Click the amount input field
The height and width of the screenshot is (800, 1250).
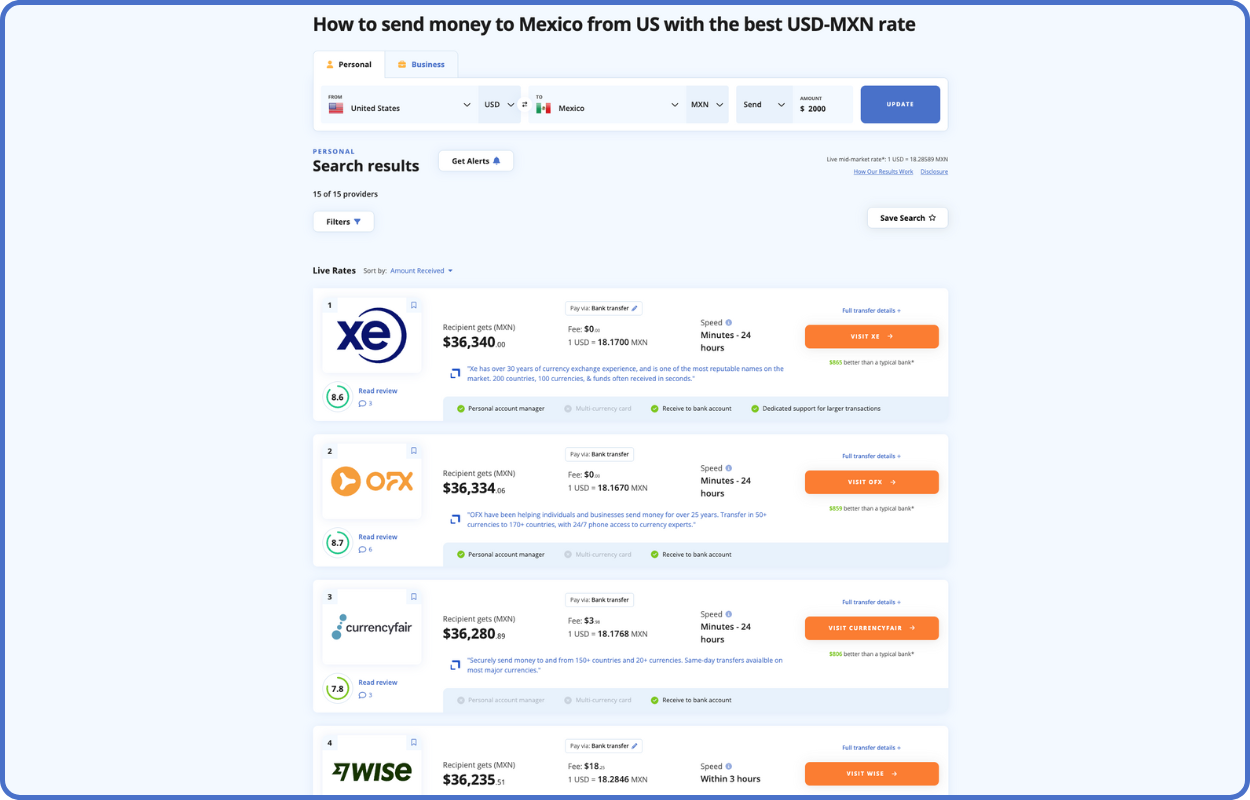pos(825,109)
